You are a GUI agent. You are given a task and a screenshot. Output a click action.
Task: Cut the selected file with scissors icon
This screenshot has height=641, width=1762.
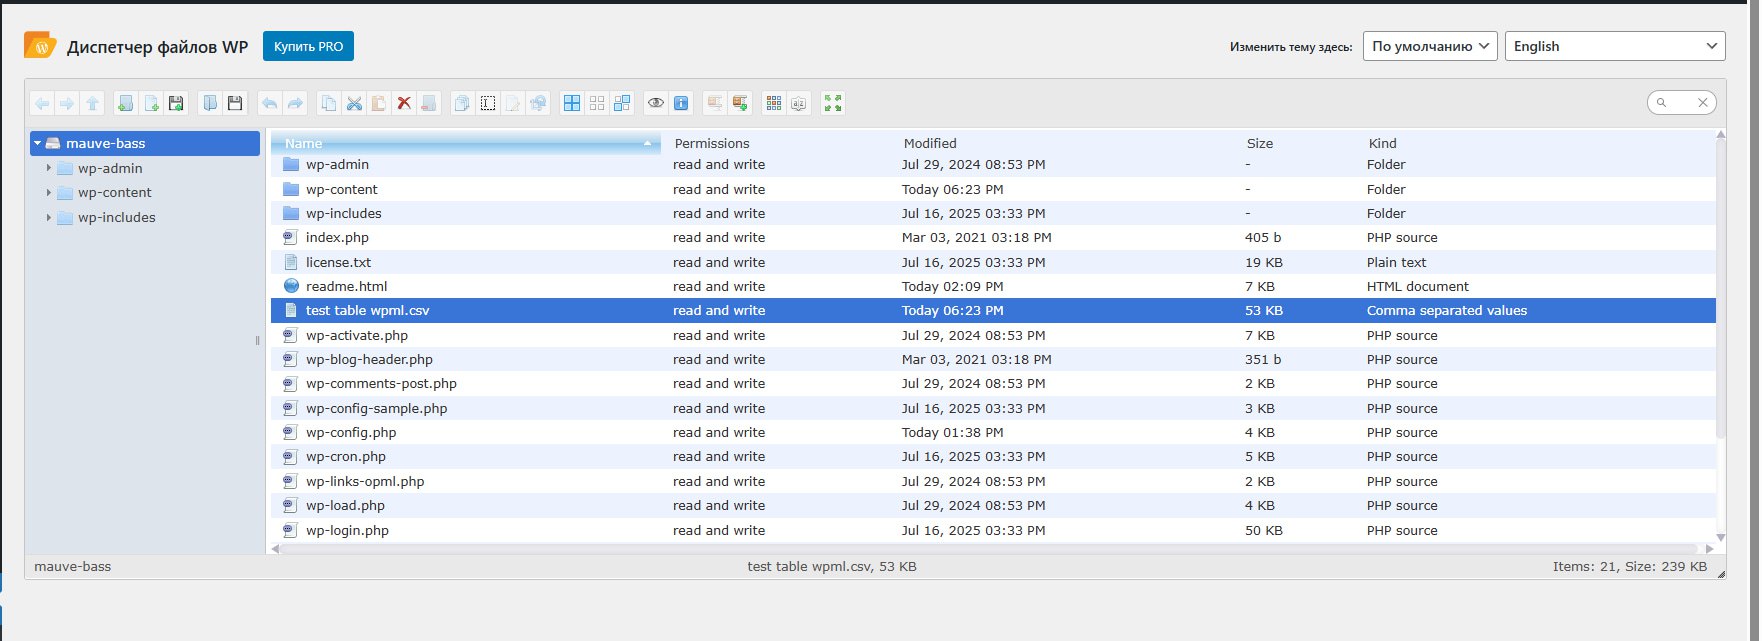353,103
